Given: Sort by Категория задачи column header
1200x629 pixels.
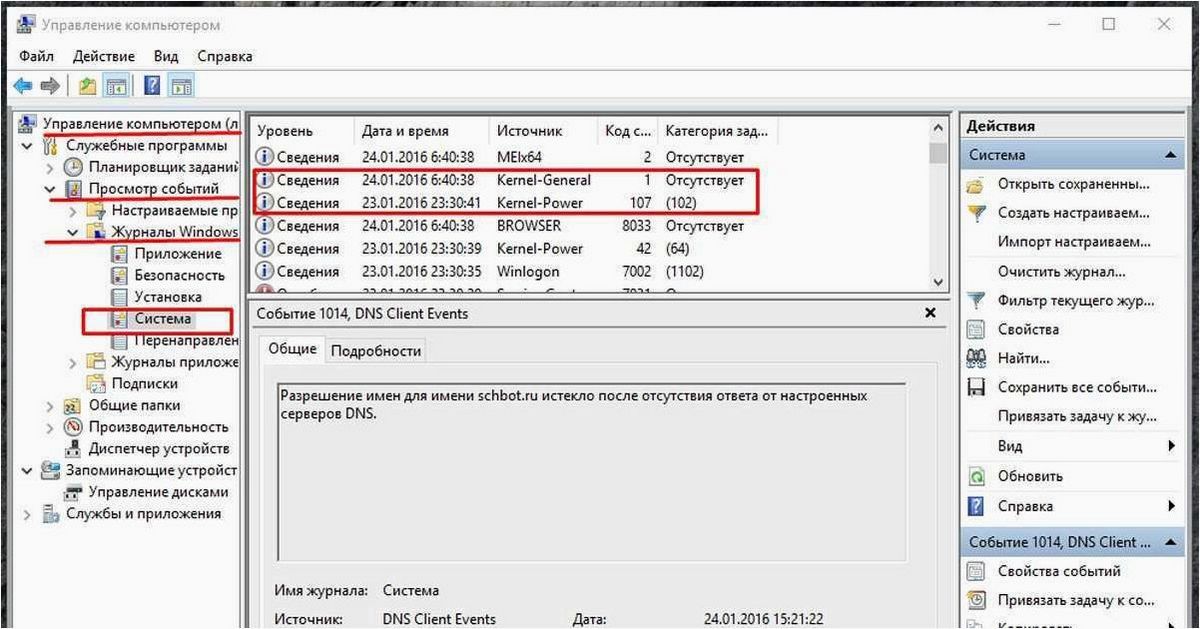Looking at the screenshot, I should click(718, 131).
